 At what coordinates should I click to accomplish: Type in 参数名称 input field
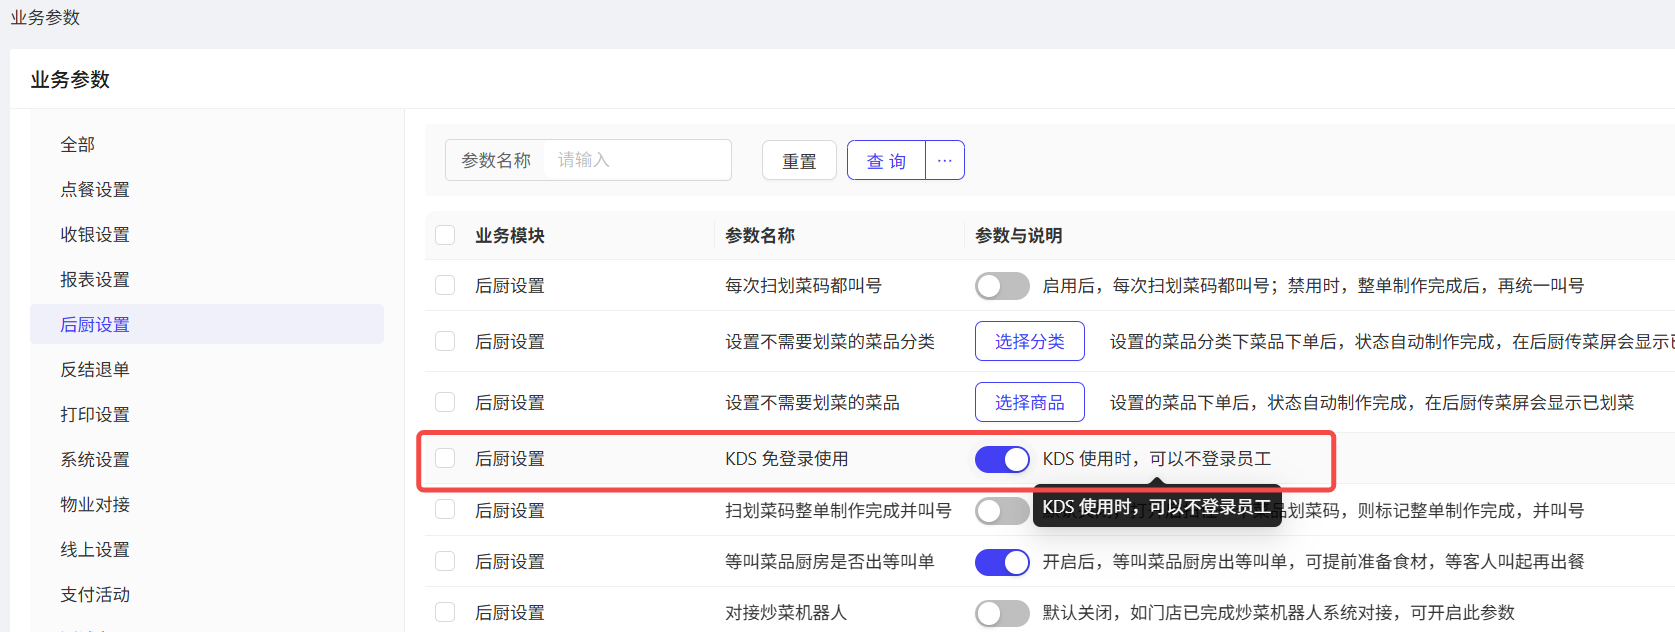point(636,160)
